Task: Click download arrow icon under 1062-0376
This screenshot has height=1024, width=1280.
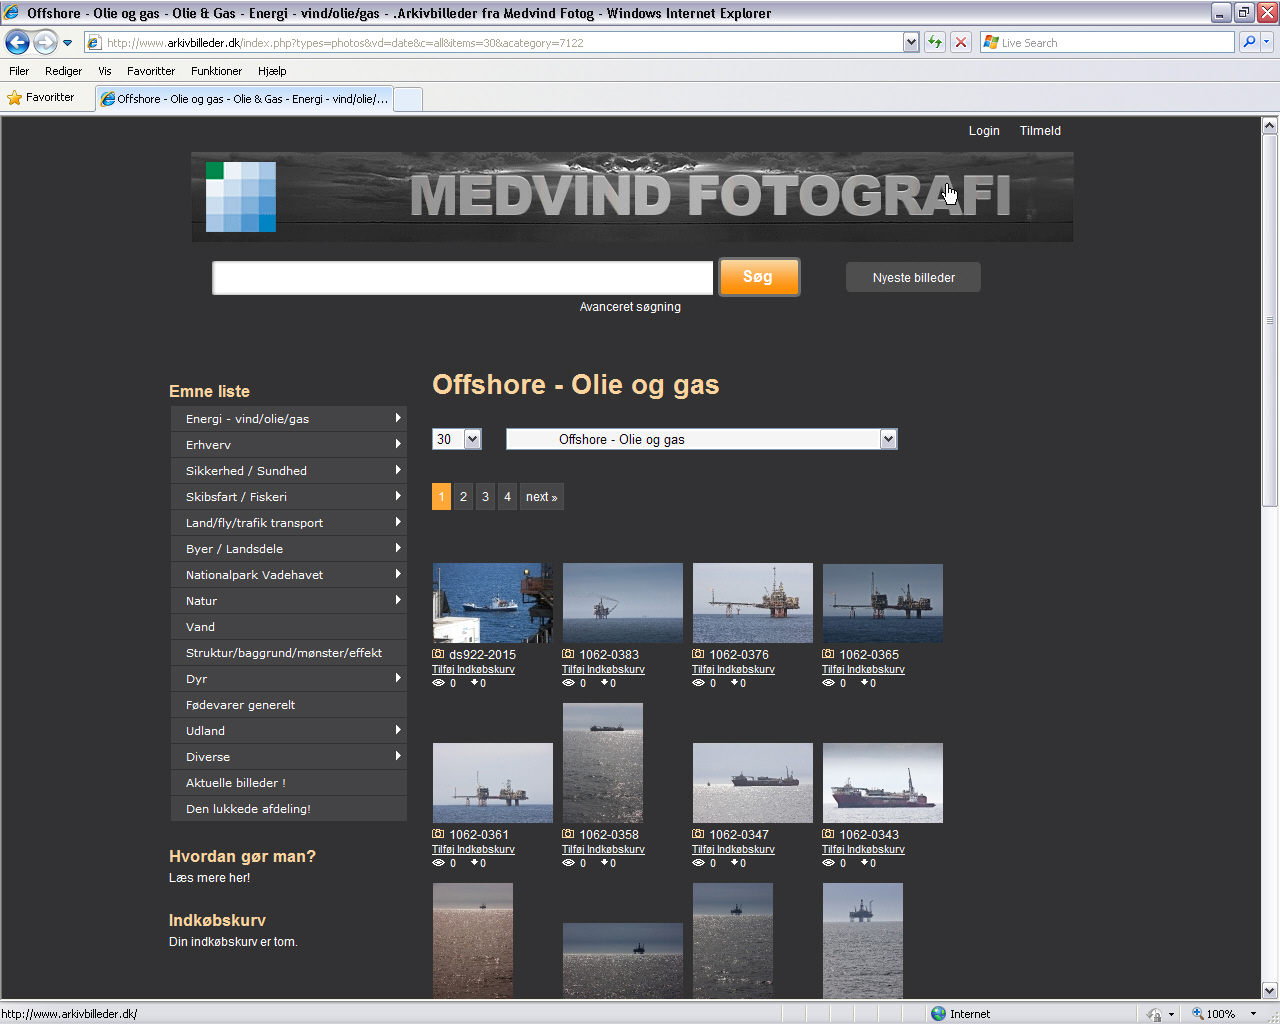Action: (x=733, y=683)
